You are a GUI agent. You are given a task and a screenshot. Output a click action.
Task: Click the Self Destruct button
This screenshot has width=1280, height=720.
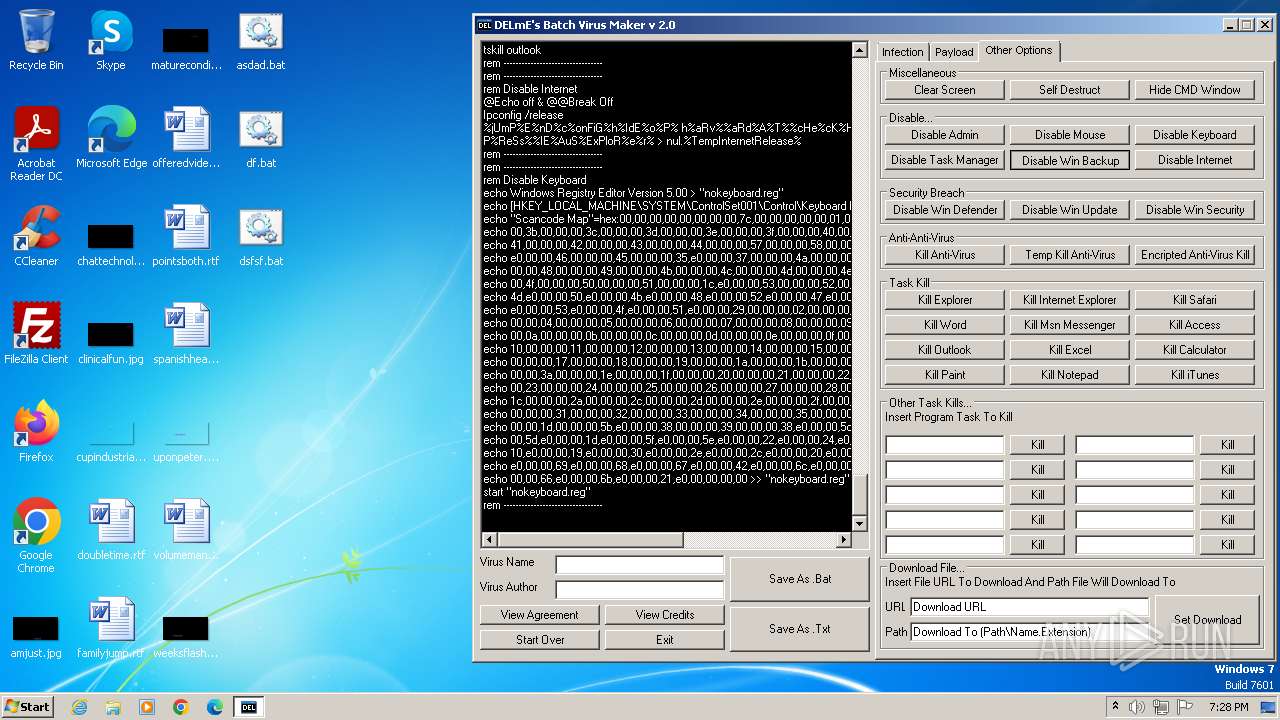pyautogui.click(x=1069, y=90)
